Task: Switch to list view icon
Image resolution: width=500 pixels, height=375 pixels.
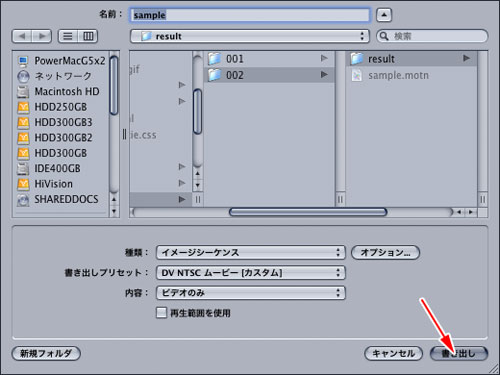Action: point(68,36)
